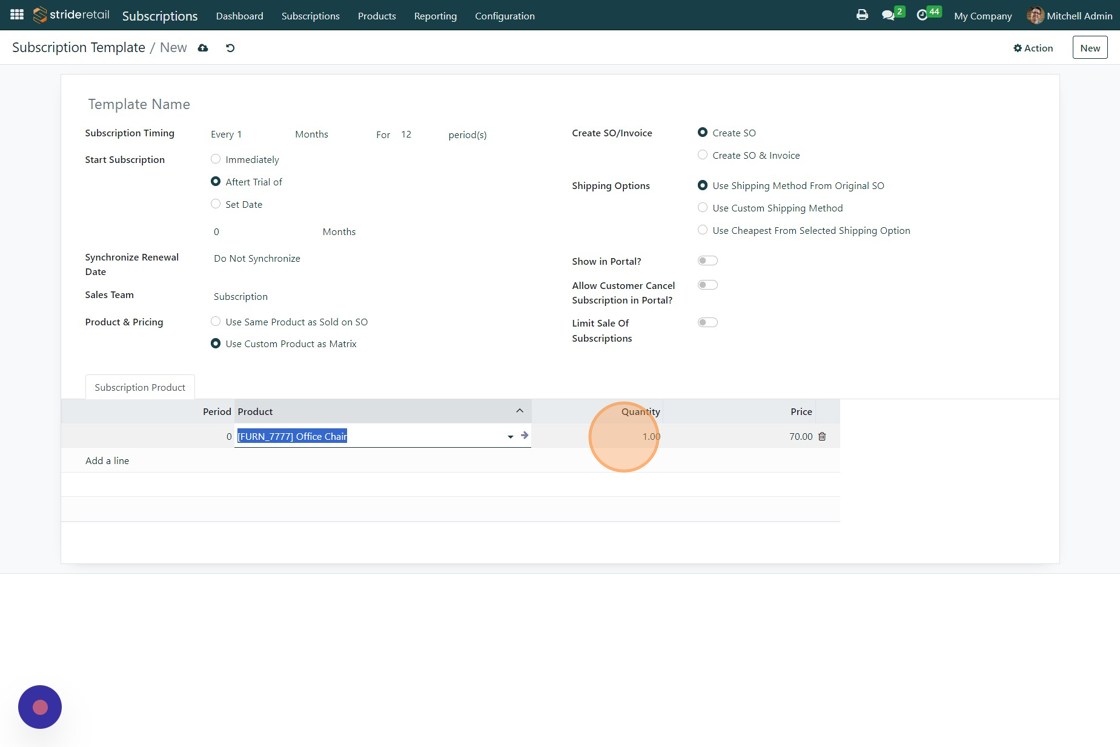This screenshot has height=747, width=1120.
Task: Open the Reporting menu
Action: click(x=435, y=16)
